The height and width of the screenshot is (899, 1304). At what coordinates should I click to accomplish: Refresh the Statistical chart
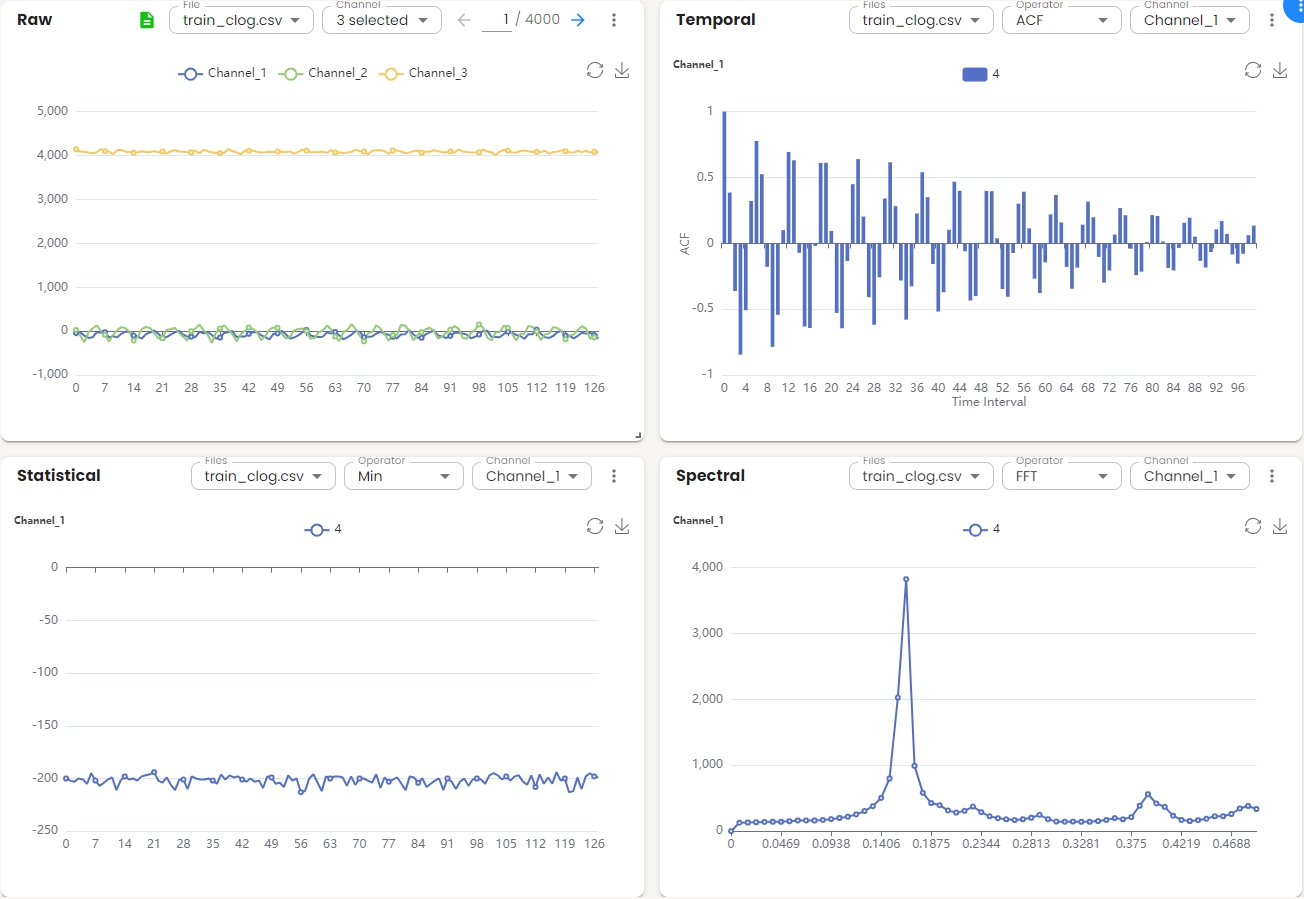click(595, 526)
